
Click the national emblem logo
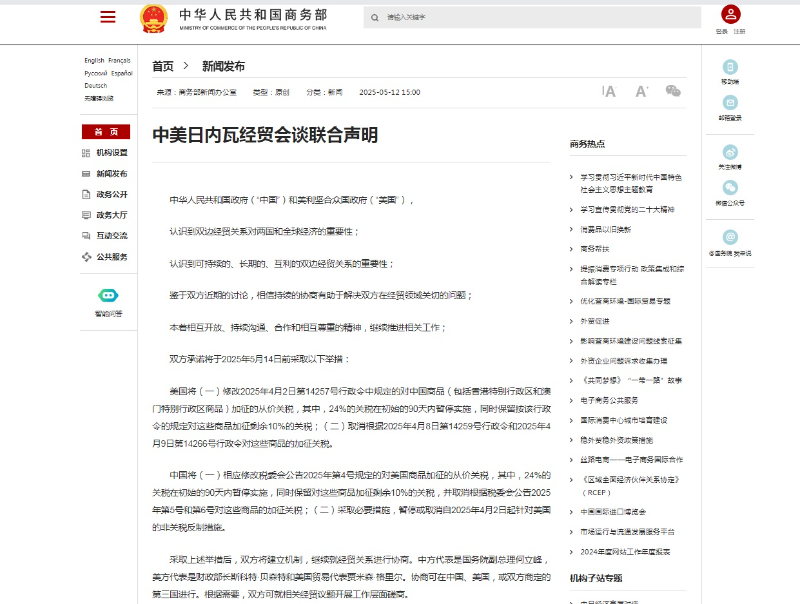click(x=154, y=18)
